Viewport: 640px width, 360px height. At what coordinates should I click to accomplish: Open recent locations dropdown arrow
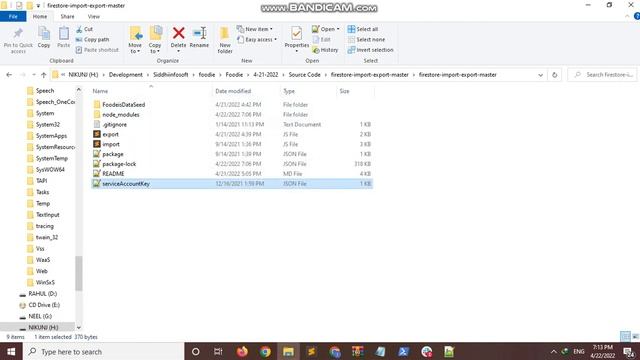(x=33, y=75)
